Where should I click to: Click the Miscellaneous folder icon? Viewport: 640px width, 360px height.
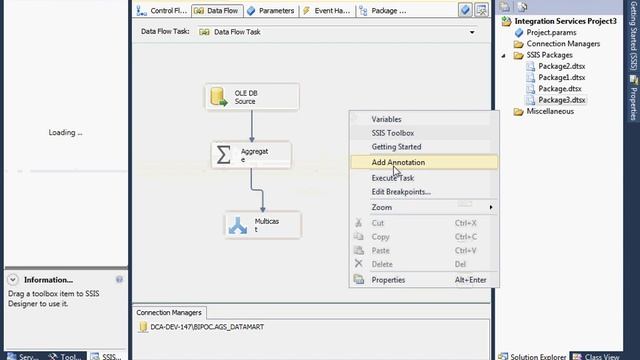[x=518, y=111]
